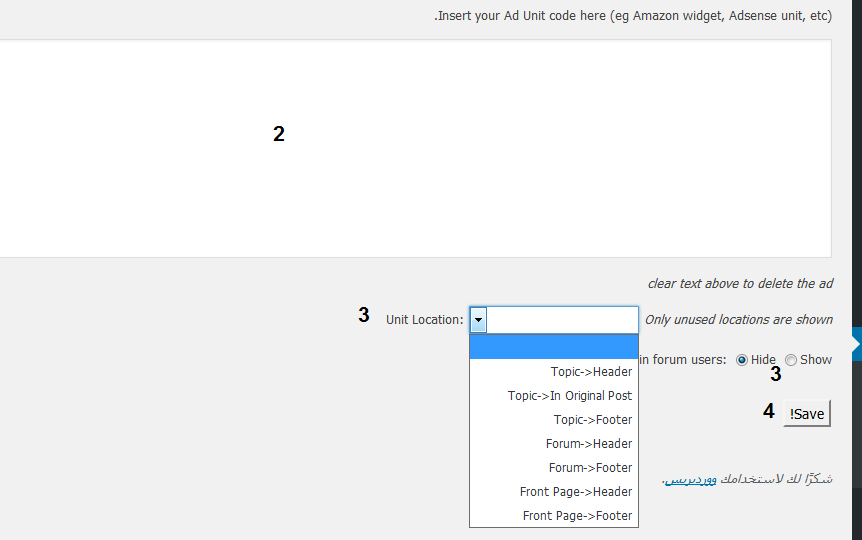This screenshot has width=862, height=540.
Task: Click the Unit Location combo box field
Action: coord(562,320)
